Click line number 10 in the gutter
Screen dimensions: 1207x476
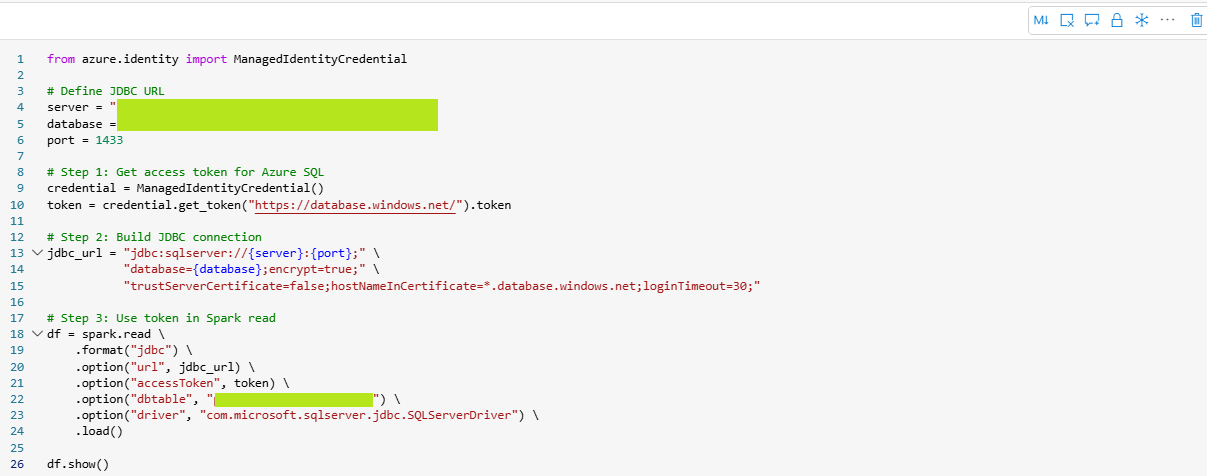coord(19,205)
